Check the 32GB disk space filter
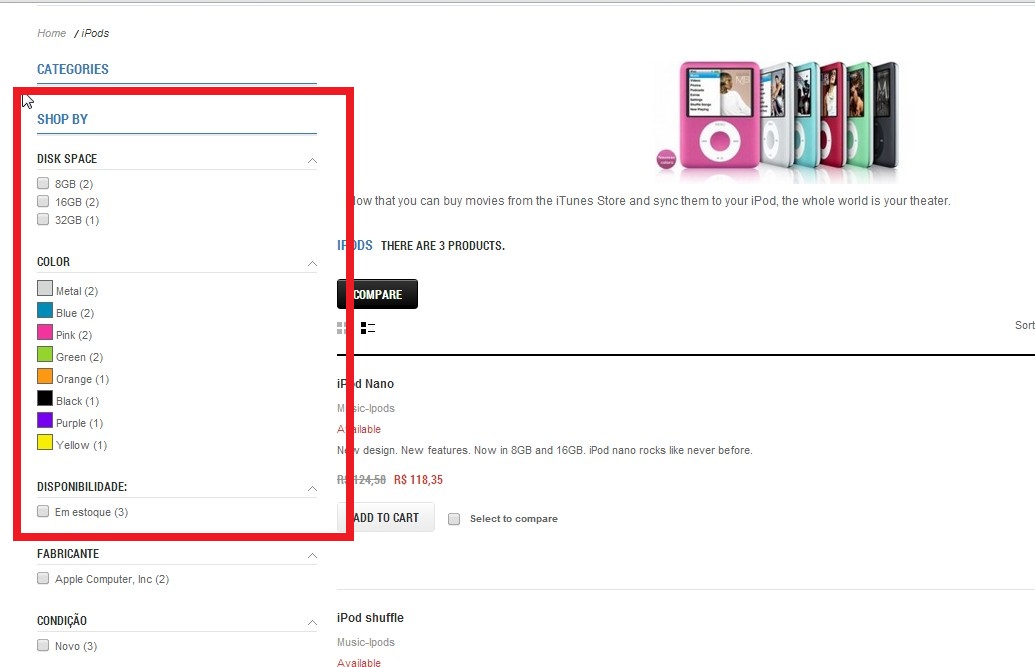Viewport: 1035px width, 667px height. coord(43,219)
